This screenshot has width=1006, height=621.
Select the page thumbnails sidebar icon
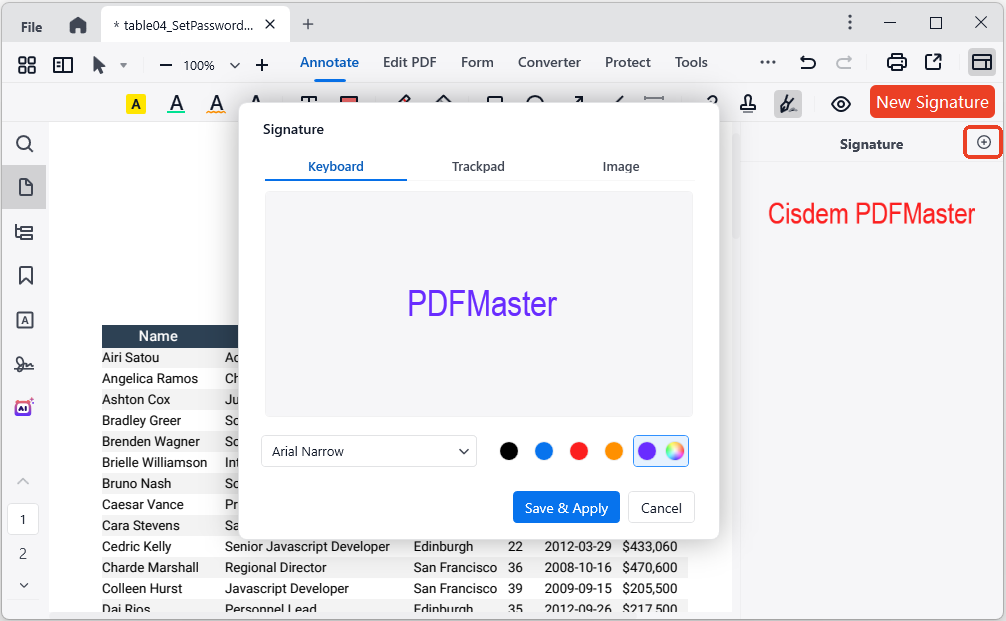point(24,186)
